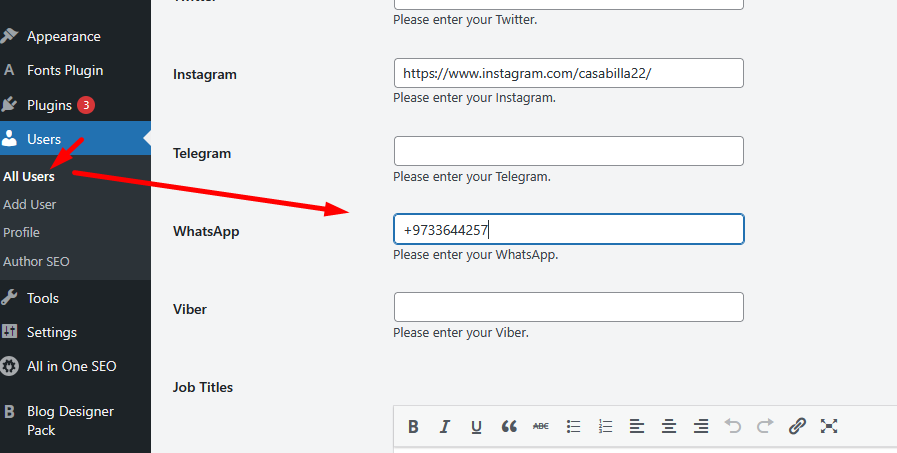Center align the editor text
Image resolution: width=897 pixels, height=453 pixels.
669,426
